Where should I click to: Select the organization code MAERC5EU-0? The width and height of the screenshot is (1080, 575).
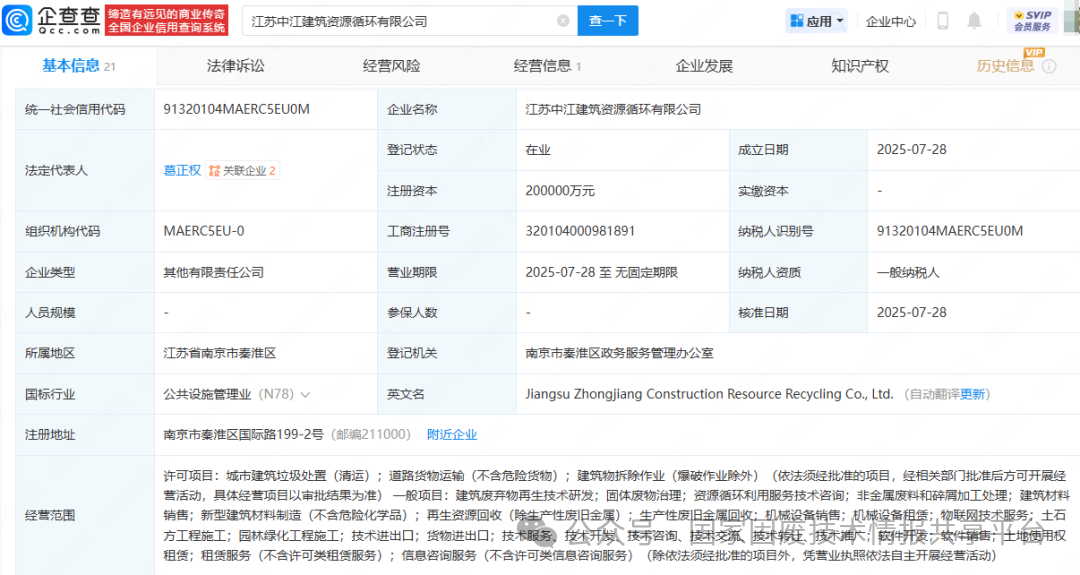pyautogui.click(x=204, y=231)
